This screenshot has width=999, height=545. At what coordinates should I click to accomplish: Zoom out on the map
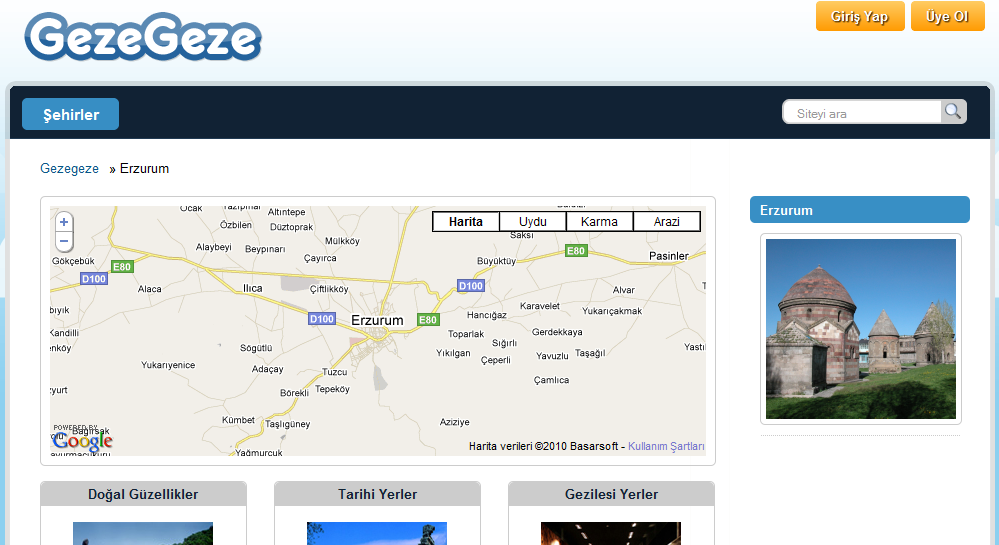click(64, 241)
